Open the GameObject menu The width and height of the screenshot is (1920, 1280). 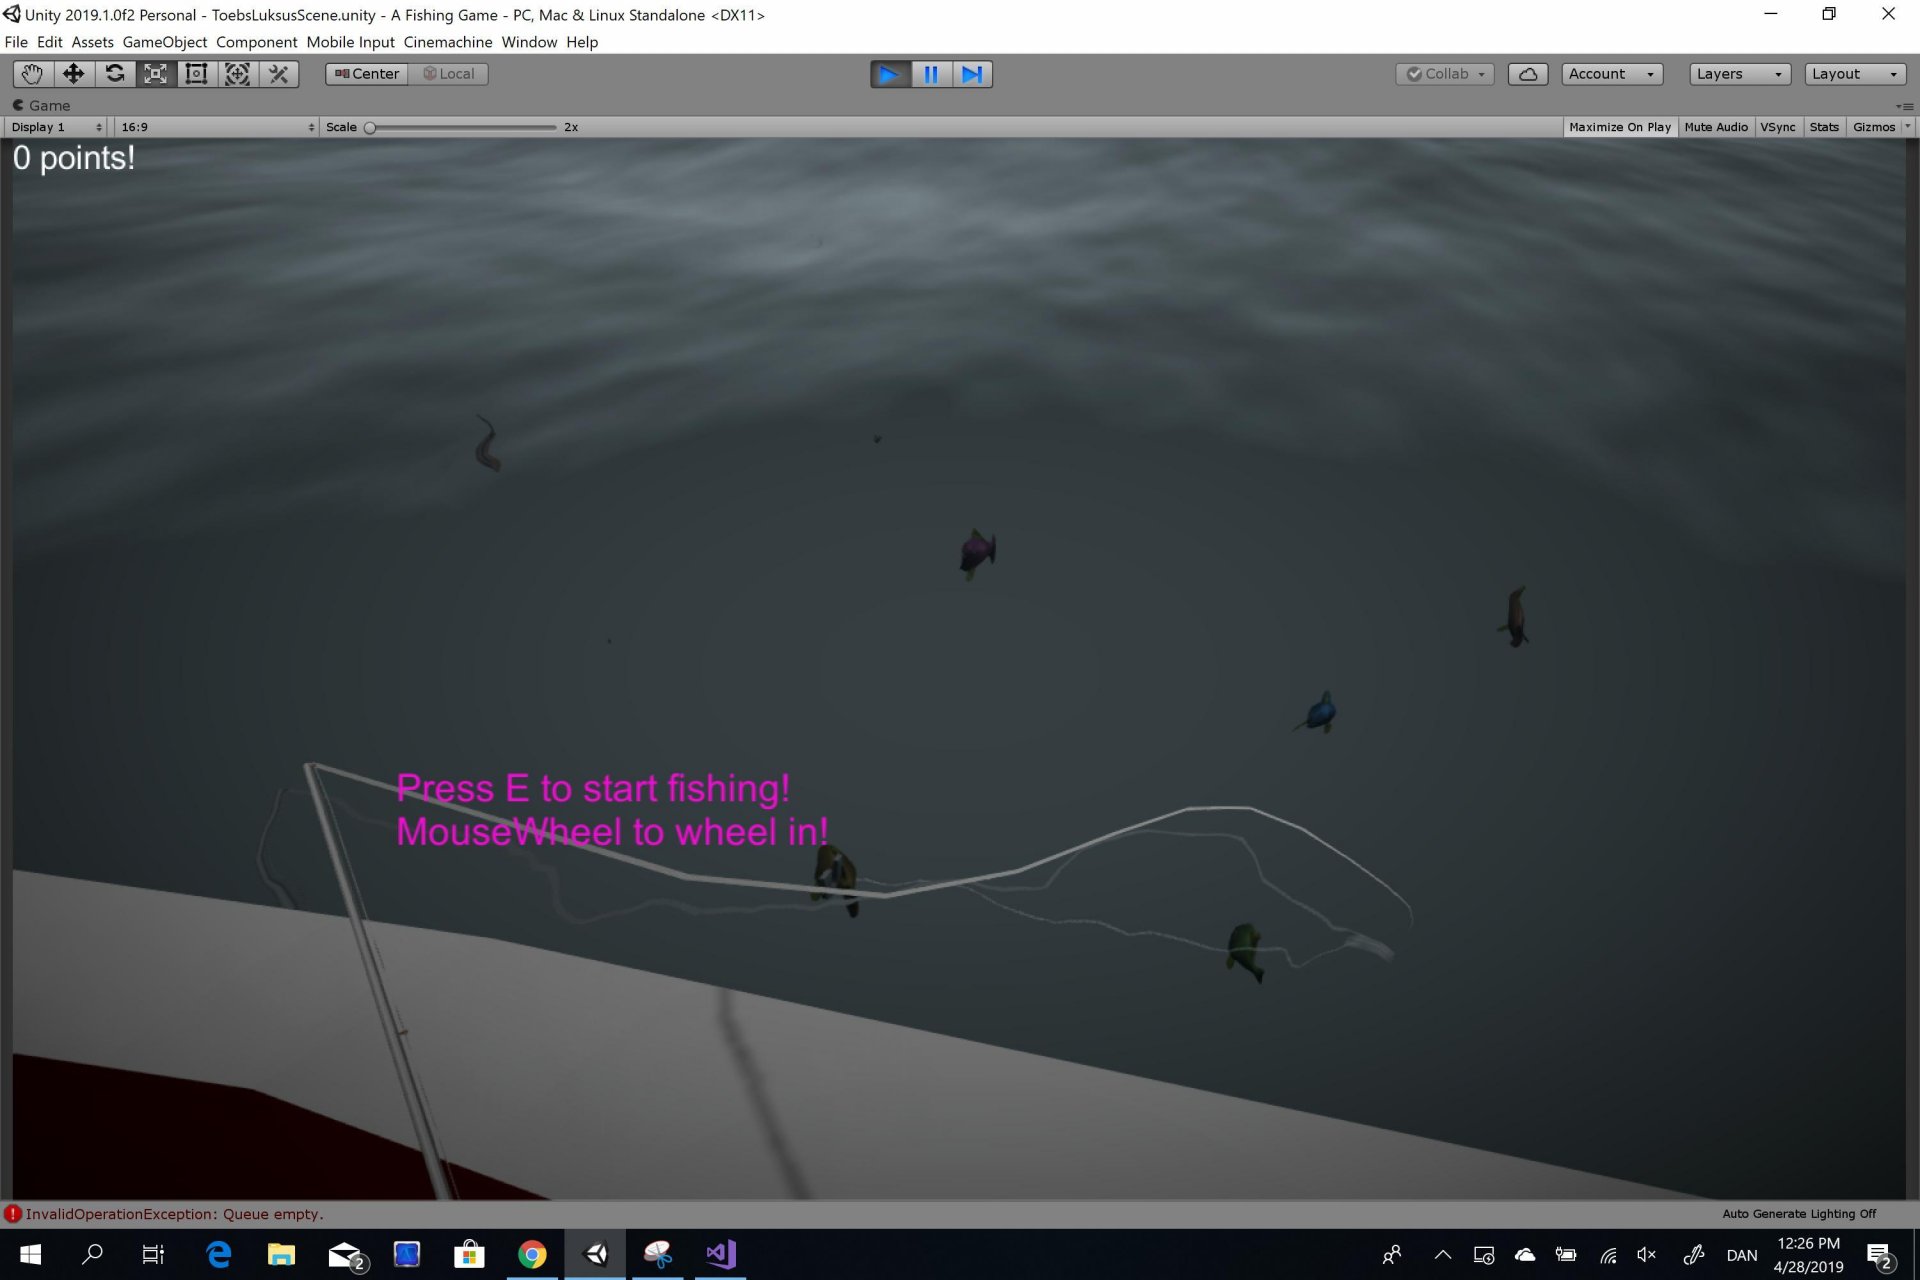pyautogui.click(x=164, y=42)
